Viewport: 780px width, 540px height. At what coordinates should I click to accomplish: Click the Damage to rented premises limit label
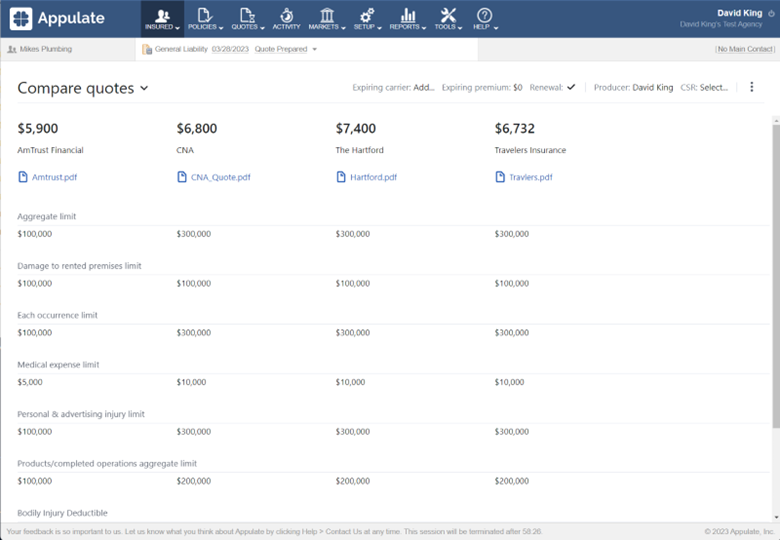80,266
